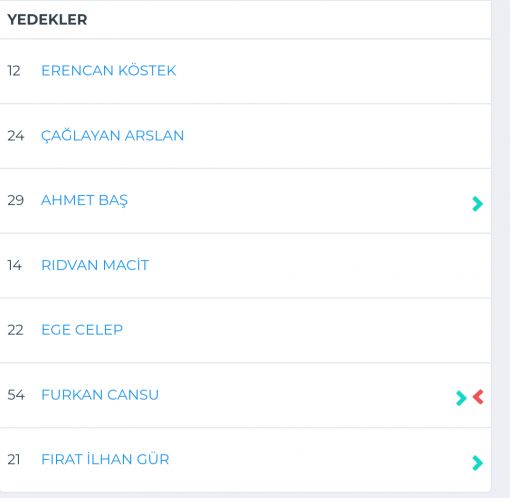Screen dimensions: 510x498
Task: Open Furkan Cansu player link
Action: click(100, 395)
